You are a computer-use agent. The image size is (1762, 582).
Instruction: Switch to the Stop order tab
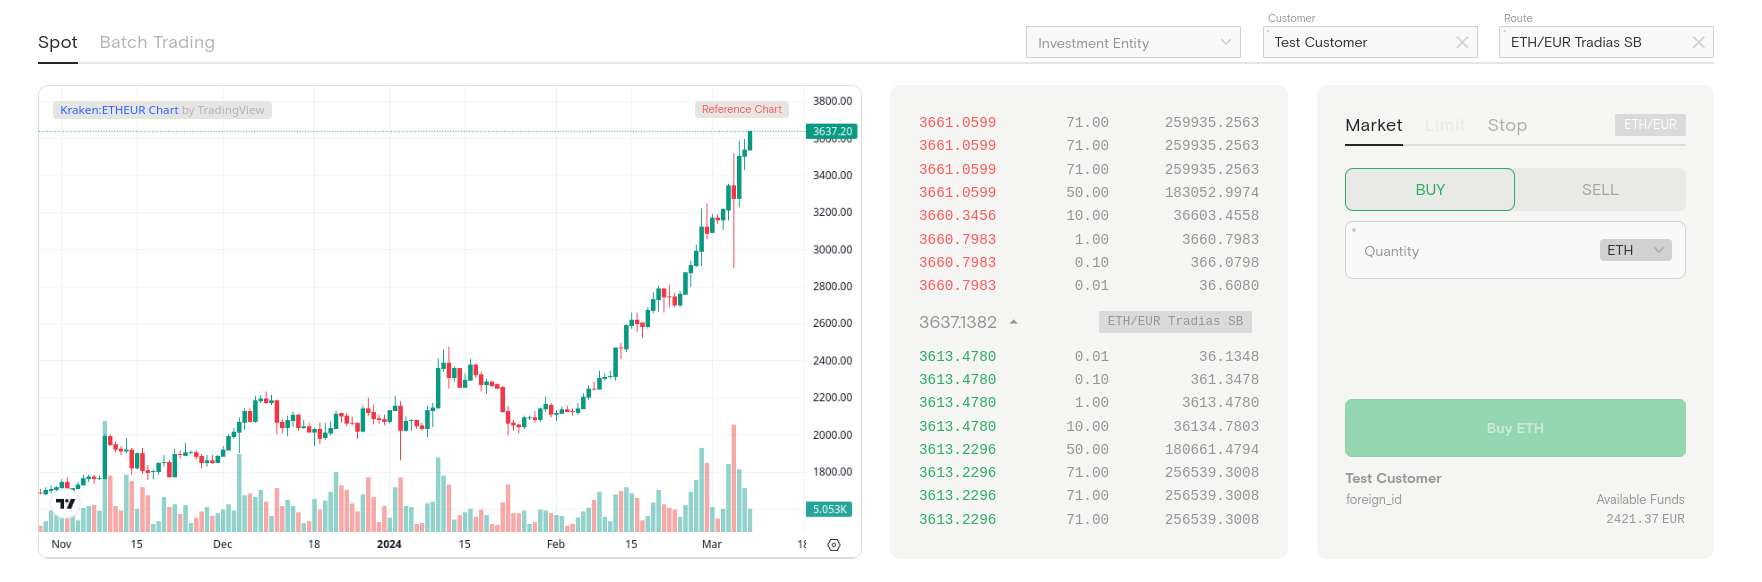click(x=1506, y=125)
